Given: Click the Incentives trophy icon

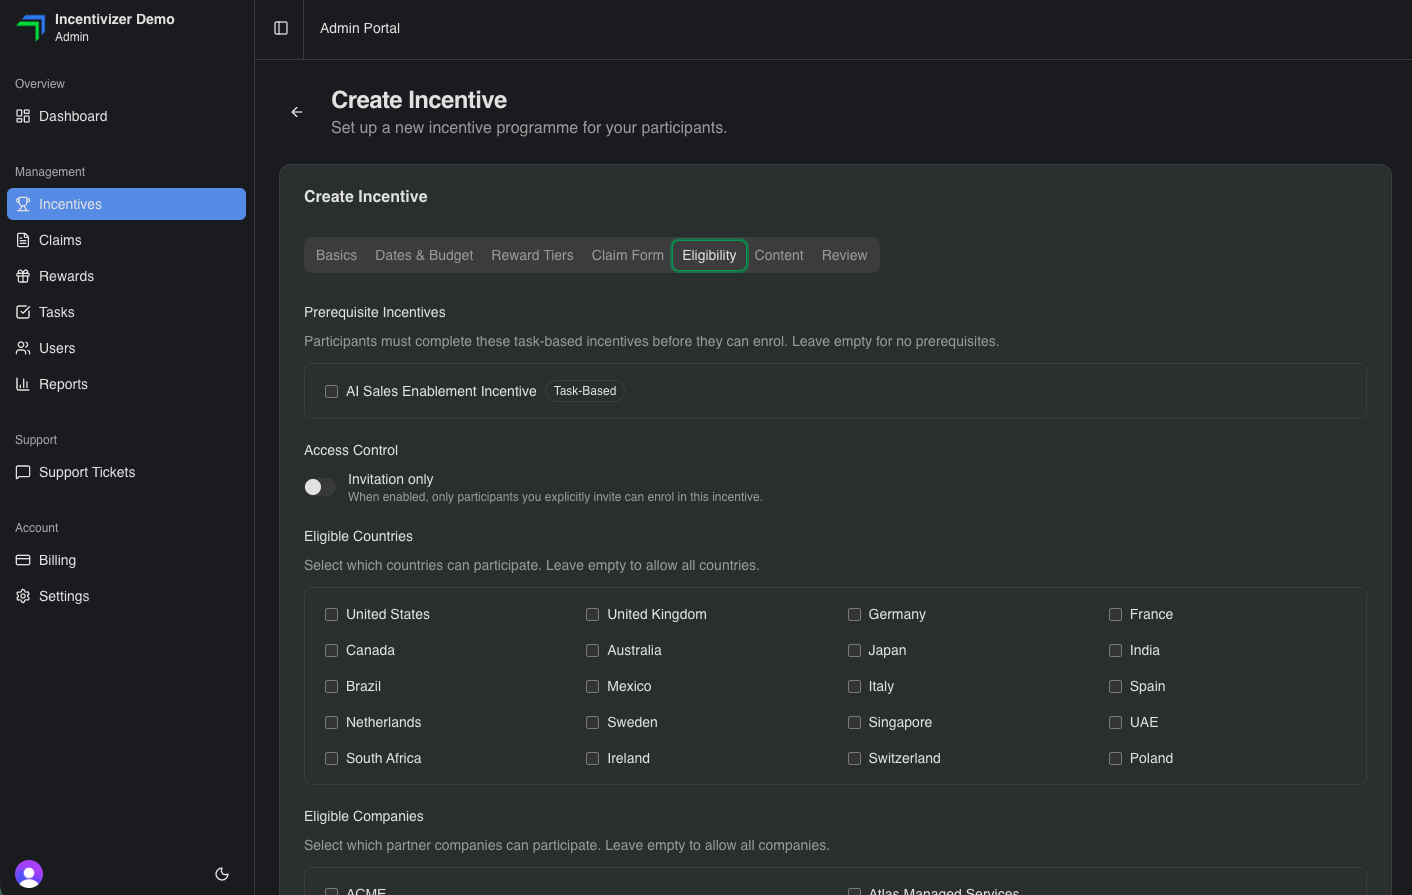Looking at the screenshot, I should point(23,204).
